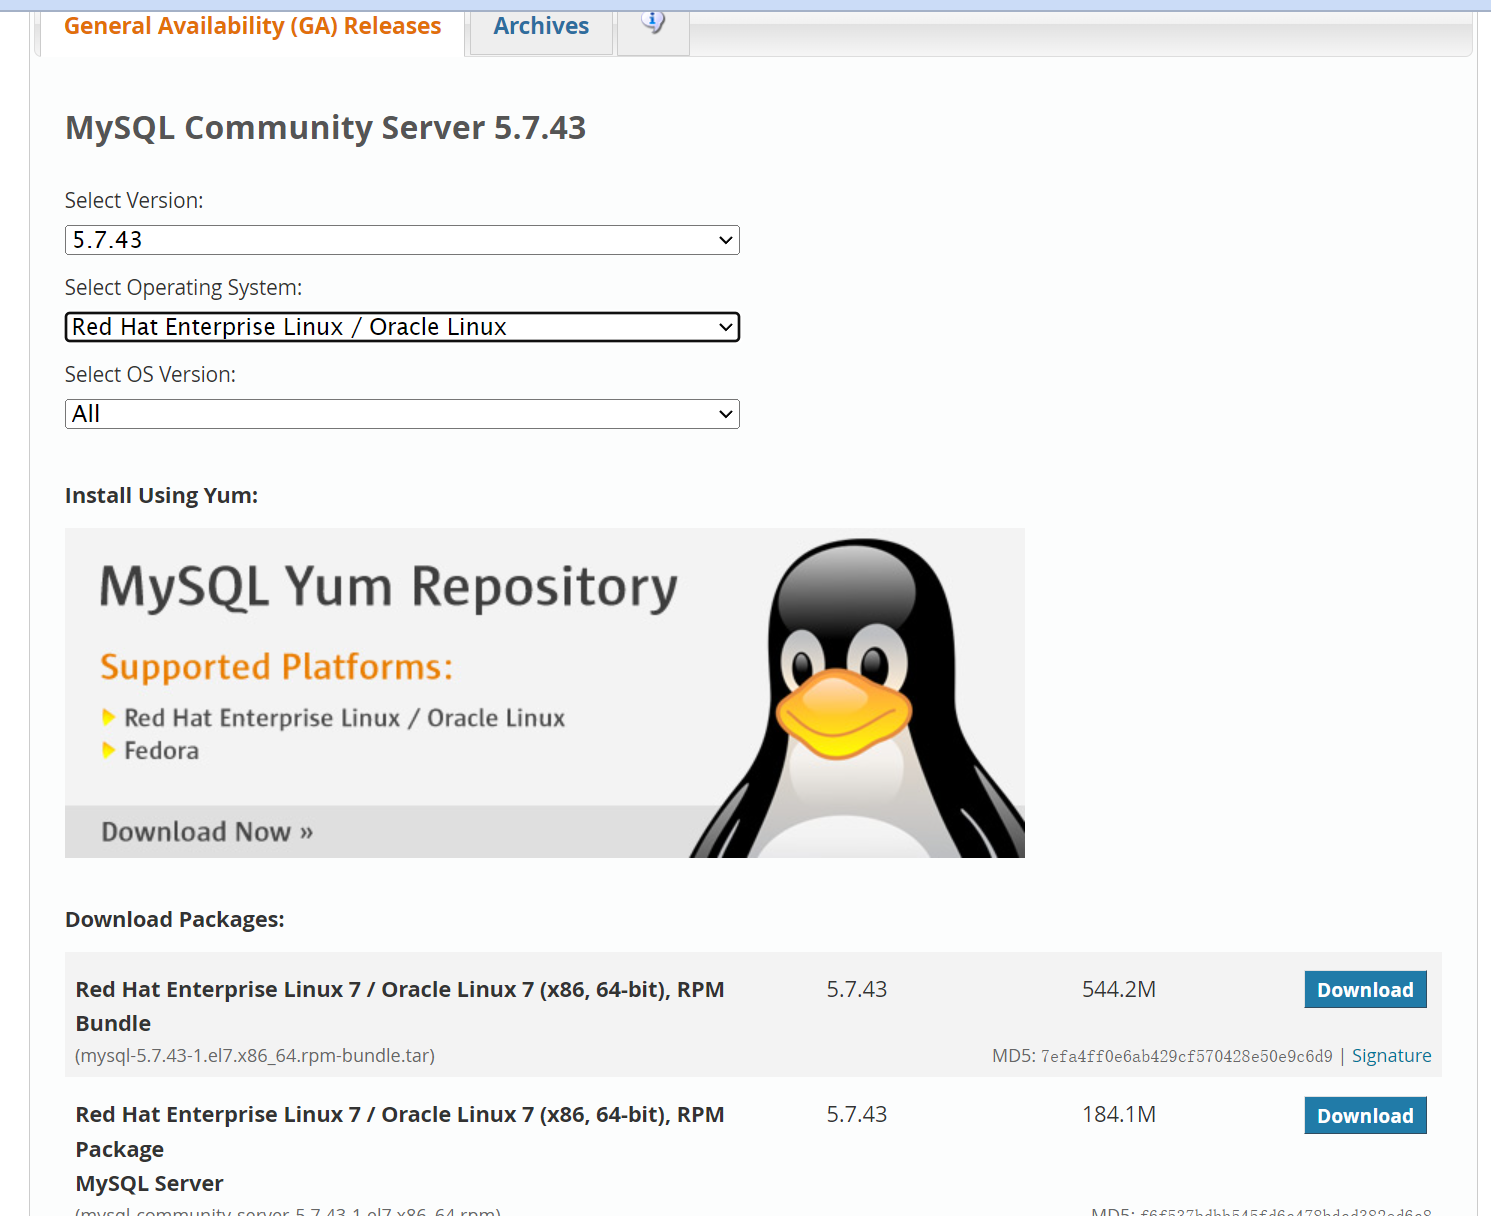Open the Select OS Version dropdown set to All
This screenshot has width=1491, height=1216.
[402, 414]
